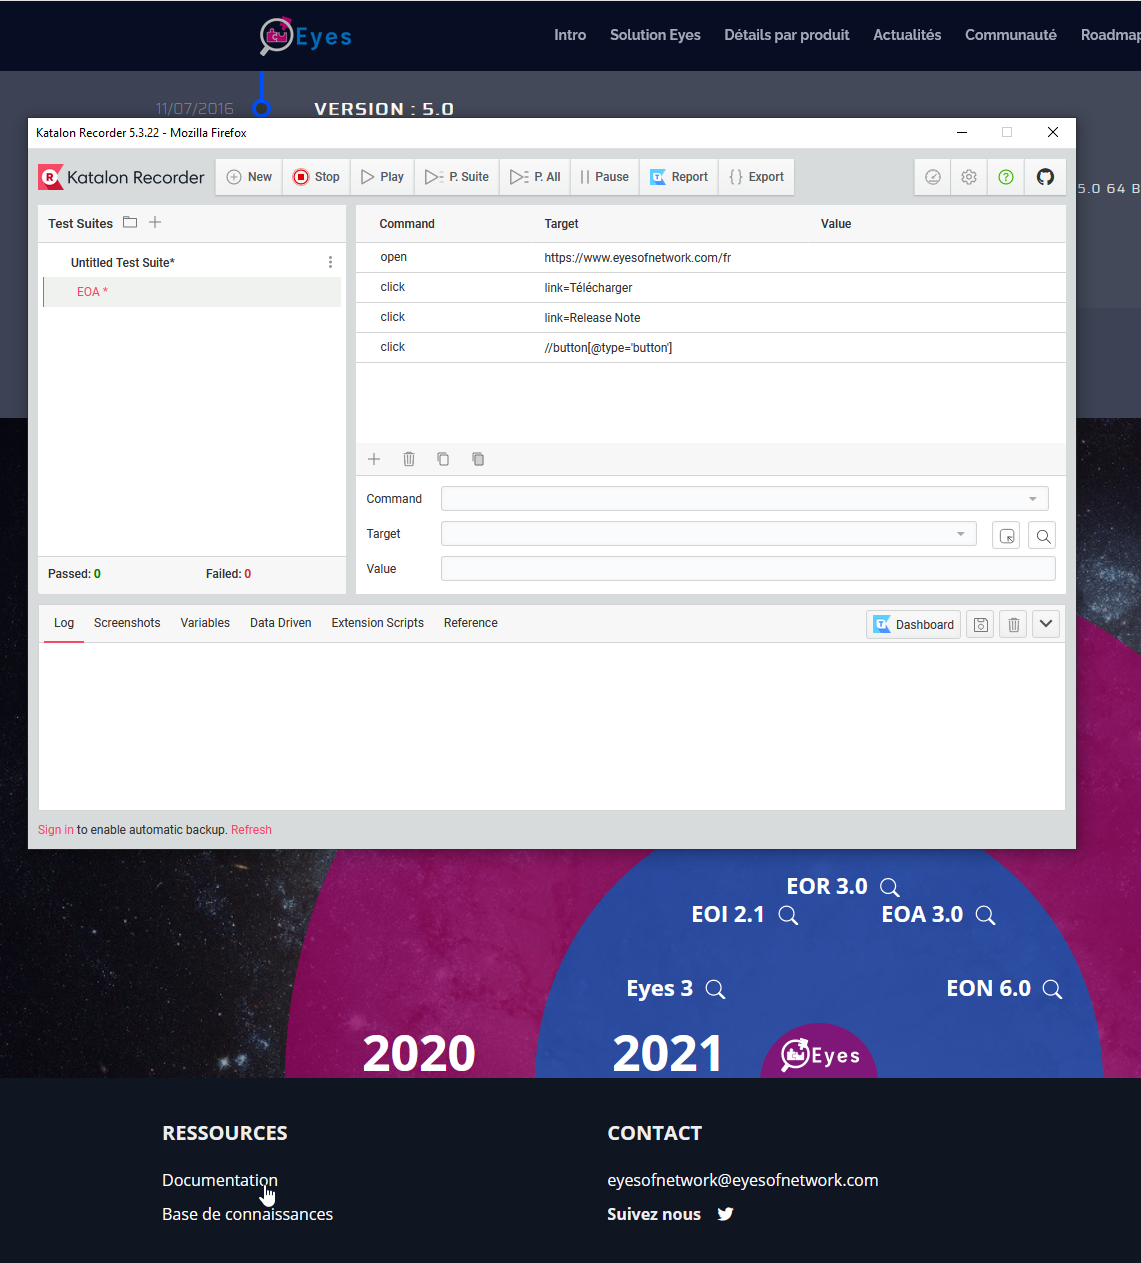This screenshot has width=1141, height=1263.
Task: Click the P. All button
Action: [535, 177]
